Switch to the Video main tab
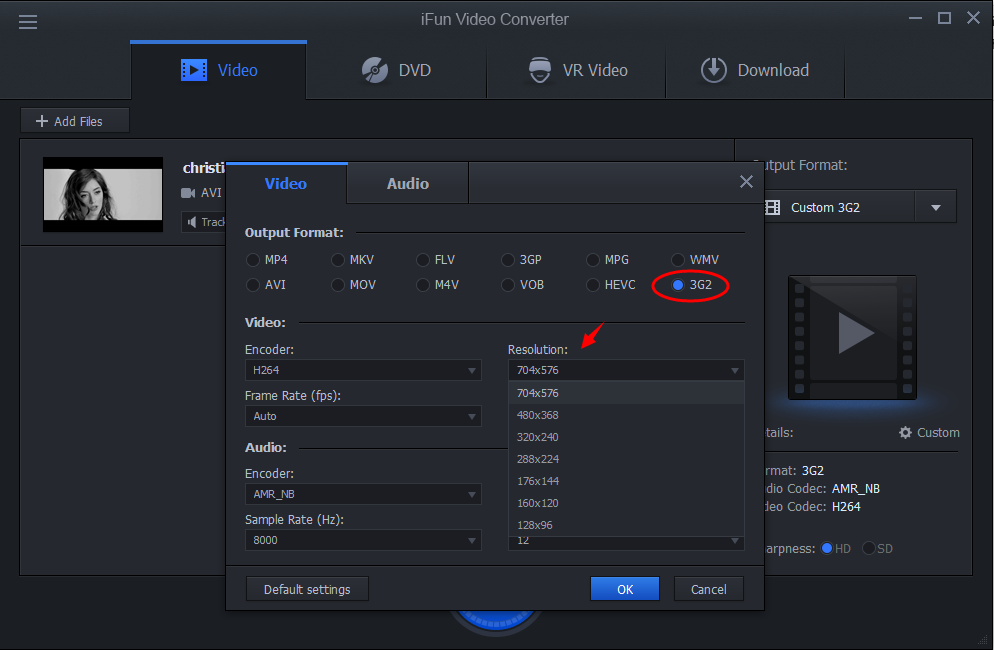The width and height of the screenshot is (994, 650). click(x=219, y=70)
